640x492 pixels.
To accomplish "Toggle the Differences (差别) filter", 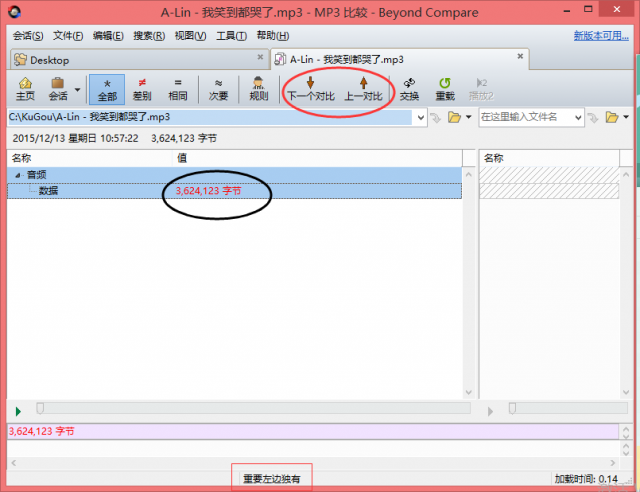I will [142, 89].
